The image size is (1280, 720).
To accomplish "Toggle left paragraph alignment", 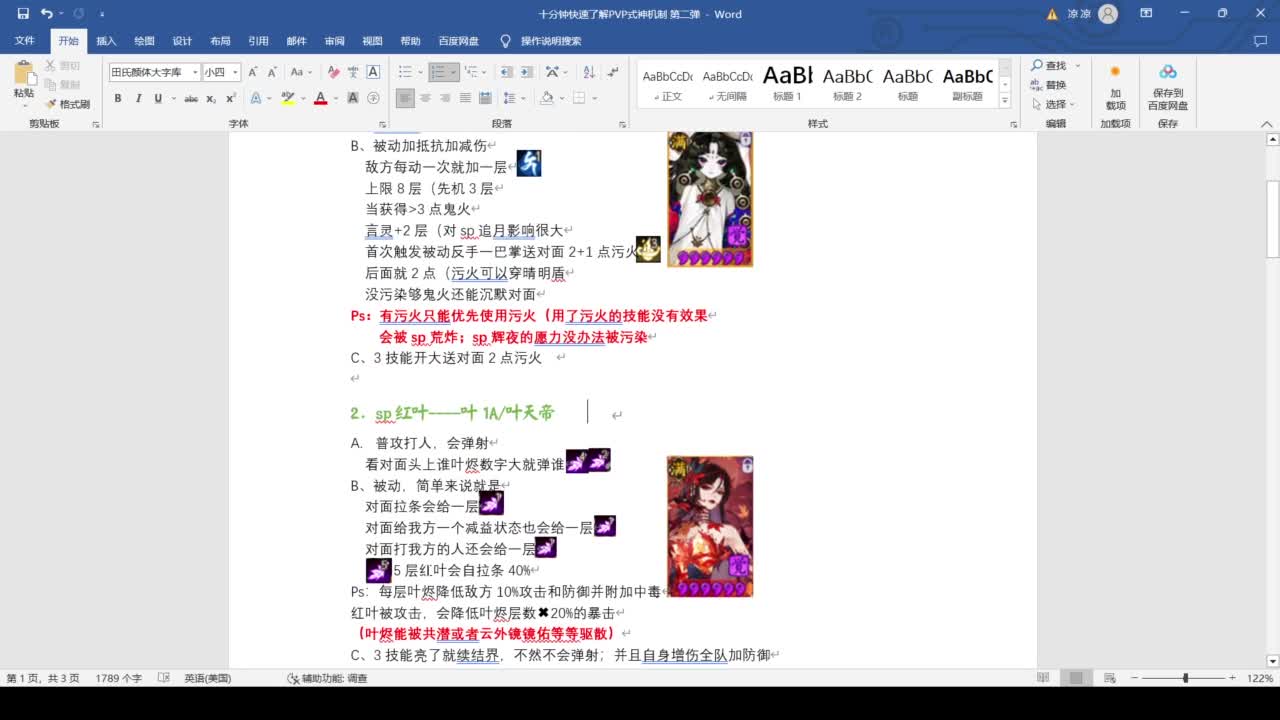I will pos(405,98).
